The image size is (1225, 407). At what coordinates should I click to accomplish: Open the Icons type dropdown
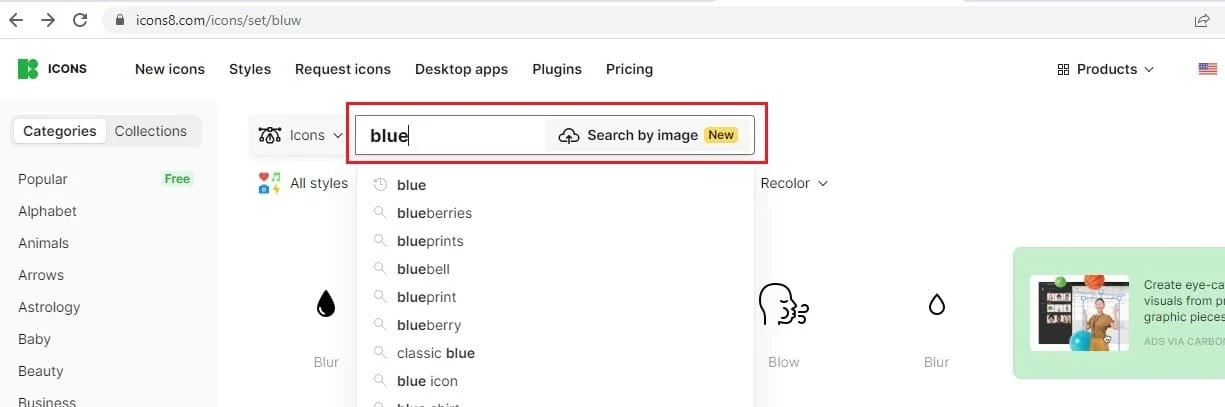tap(301, 135)
